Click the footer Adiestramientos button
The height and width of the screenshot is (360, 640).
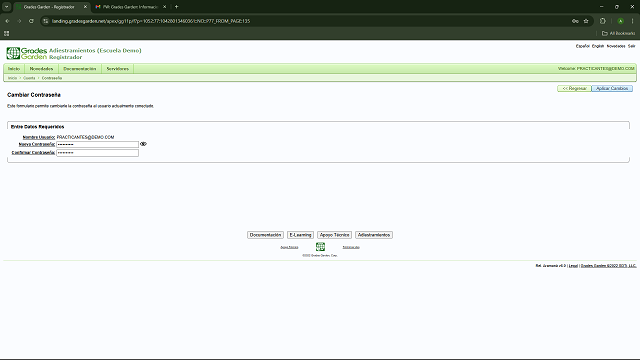tap(374, 235)
